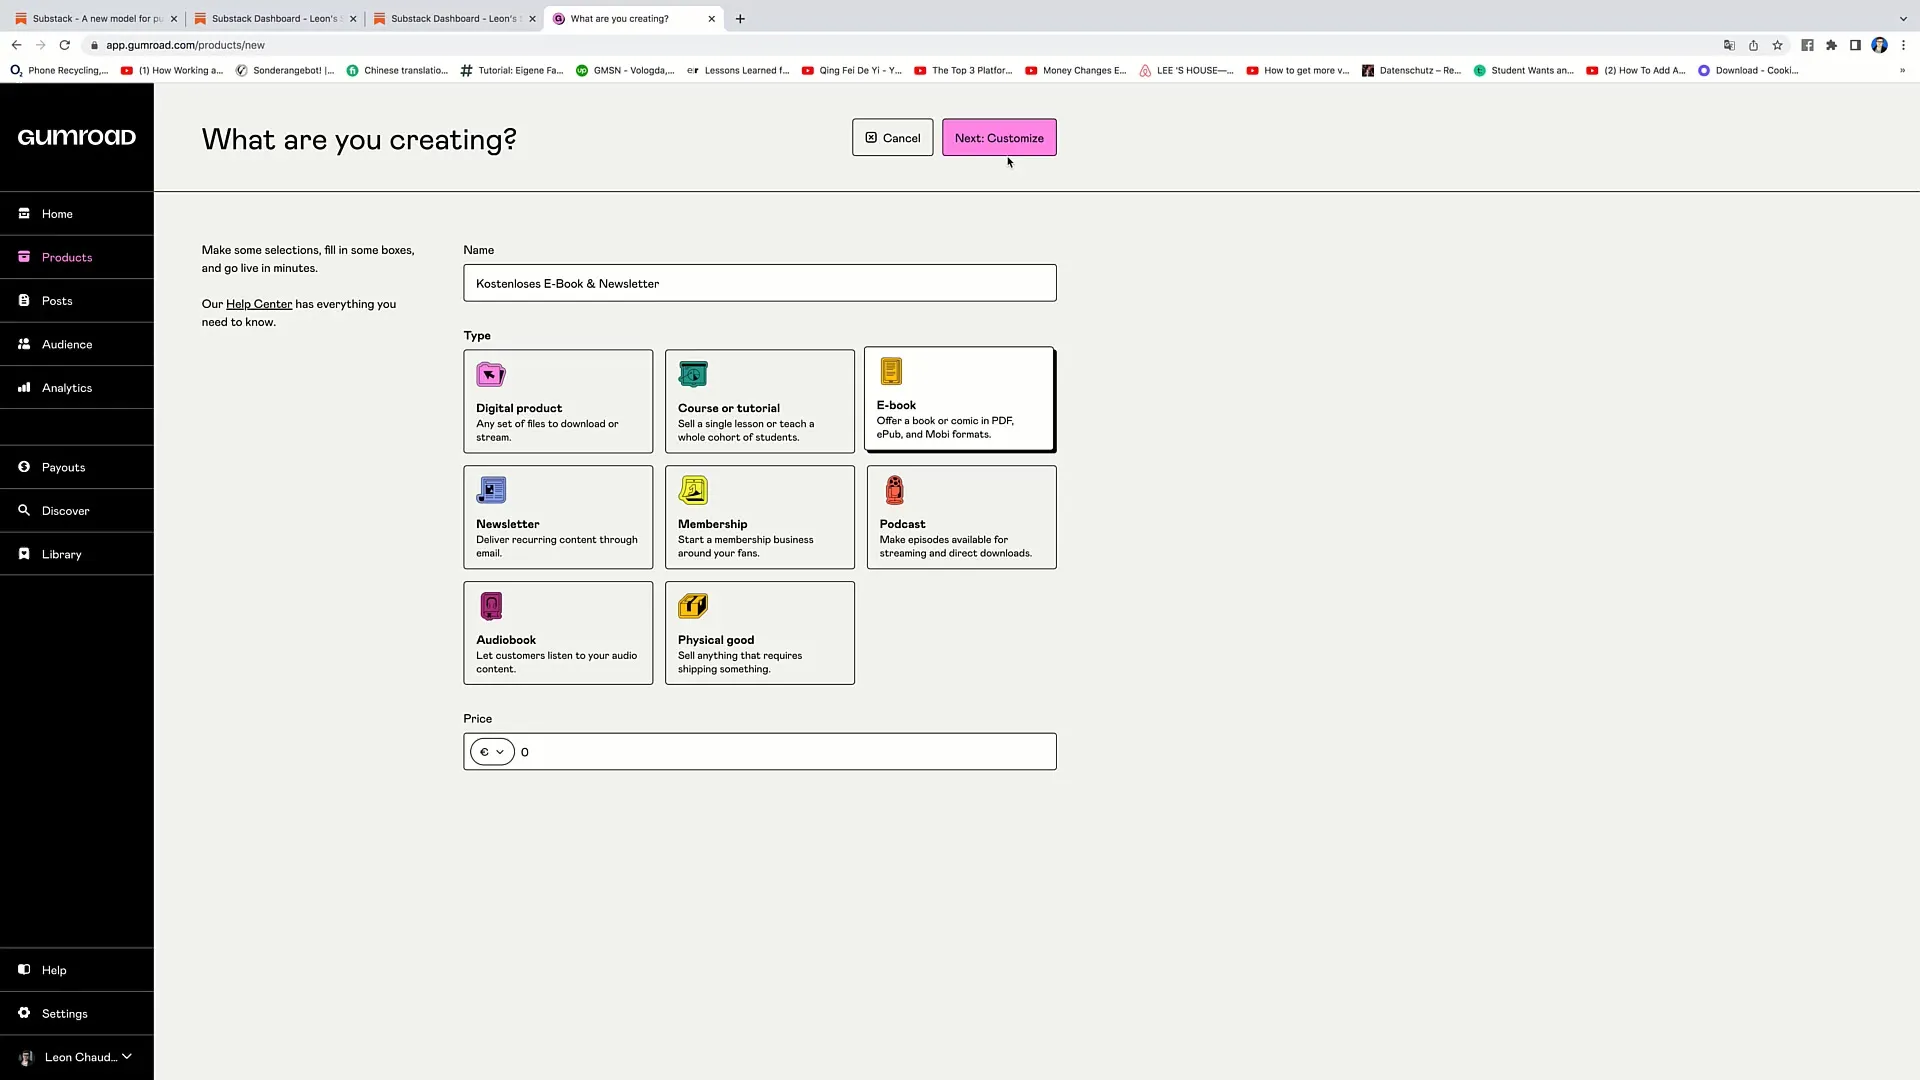1920x1080 pixels.
Task: Open Download - Cooki... bookmark
Action: point(1748,70)
